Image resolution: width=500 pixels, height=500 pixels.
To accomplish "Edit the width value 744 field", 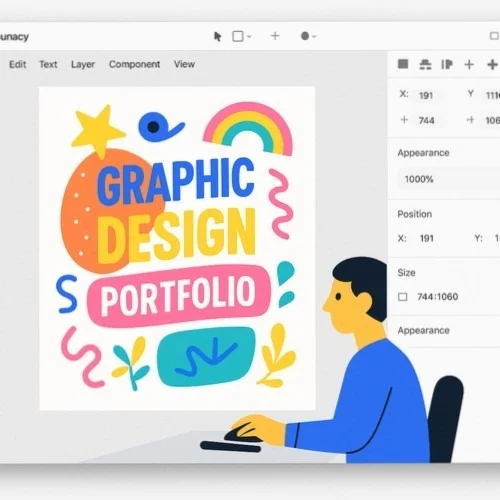I will 427,120.
